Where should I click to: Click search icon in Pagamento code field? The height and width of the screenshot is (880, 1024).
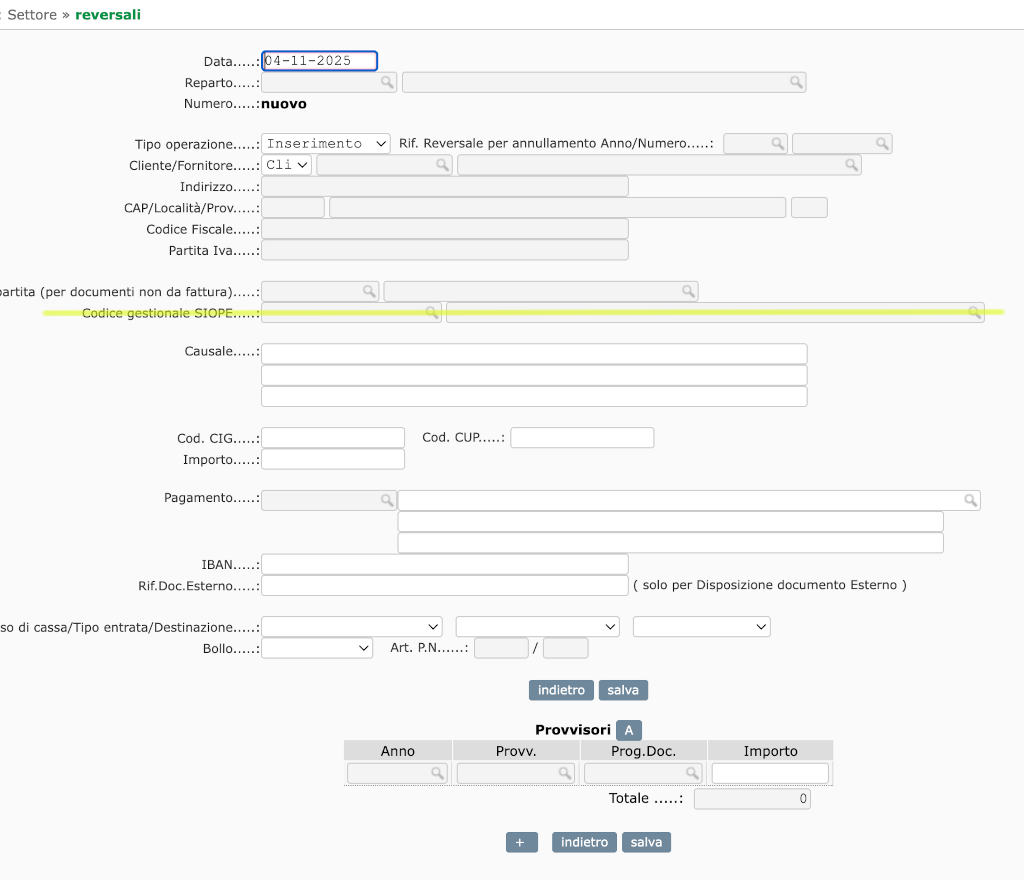click(x=386, y=500)
